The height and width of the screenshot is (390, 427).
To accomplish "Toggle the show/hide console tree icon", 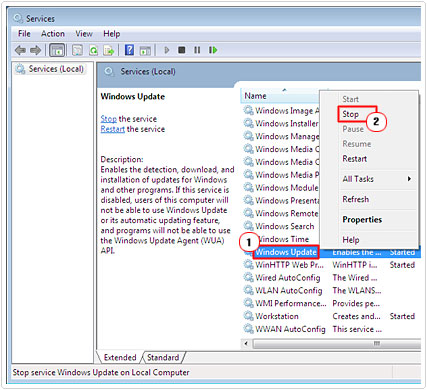I will pyautogui.click(x=57, y=50).
